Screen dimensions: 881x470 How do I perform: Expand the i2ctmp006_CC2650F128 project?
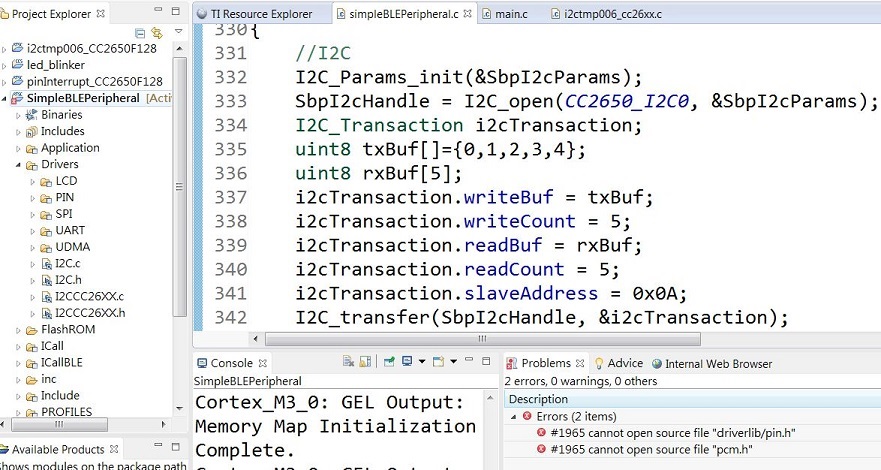4,49
